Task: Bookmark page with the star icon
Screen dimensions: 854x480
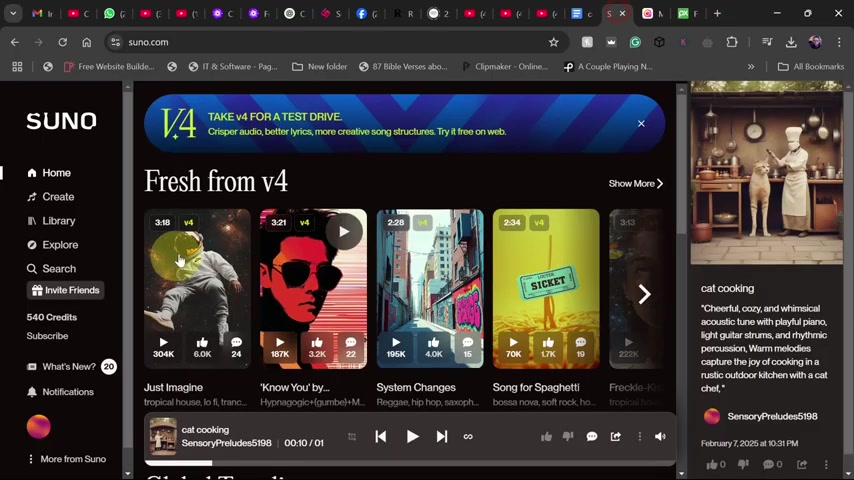Action: [x=553, y=42]
